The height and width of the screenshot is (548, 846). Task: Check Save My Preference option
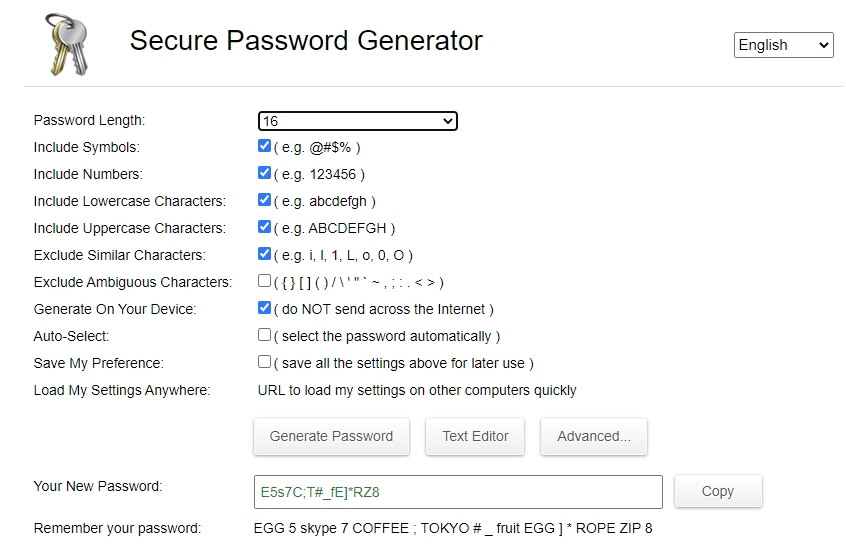coord(264,362)
